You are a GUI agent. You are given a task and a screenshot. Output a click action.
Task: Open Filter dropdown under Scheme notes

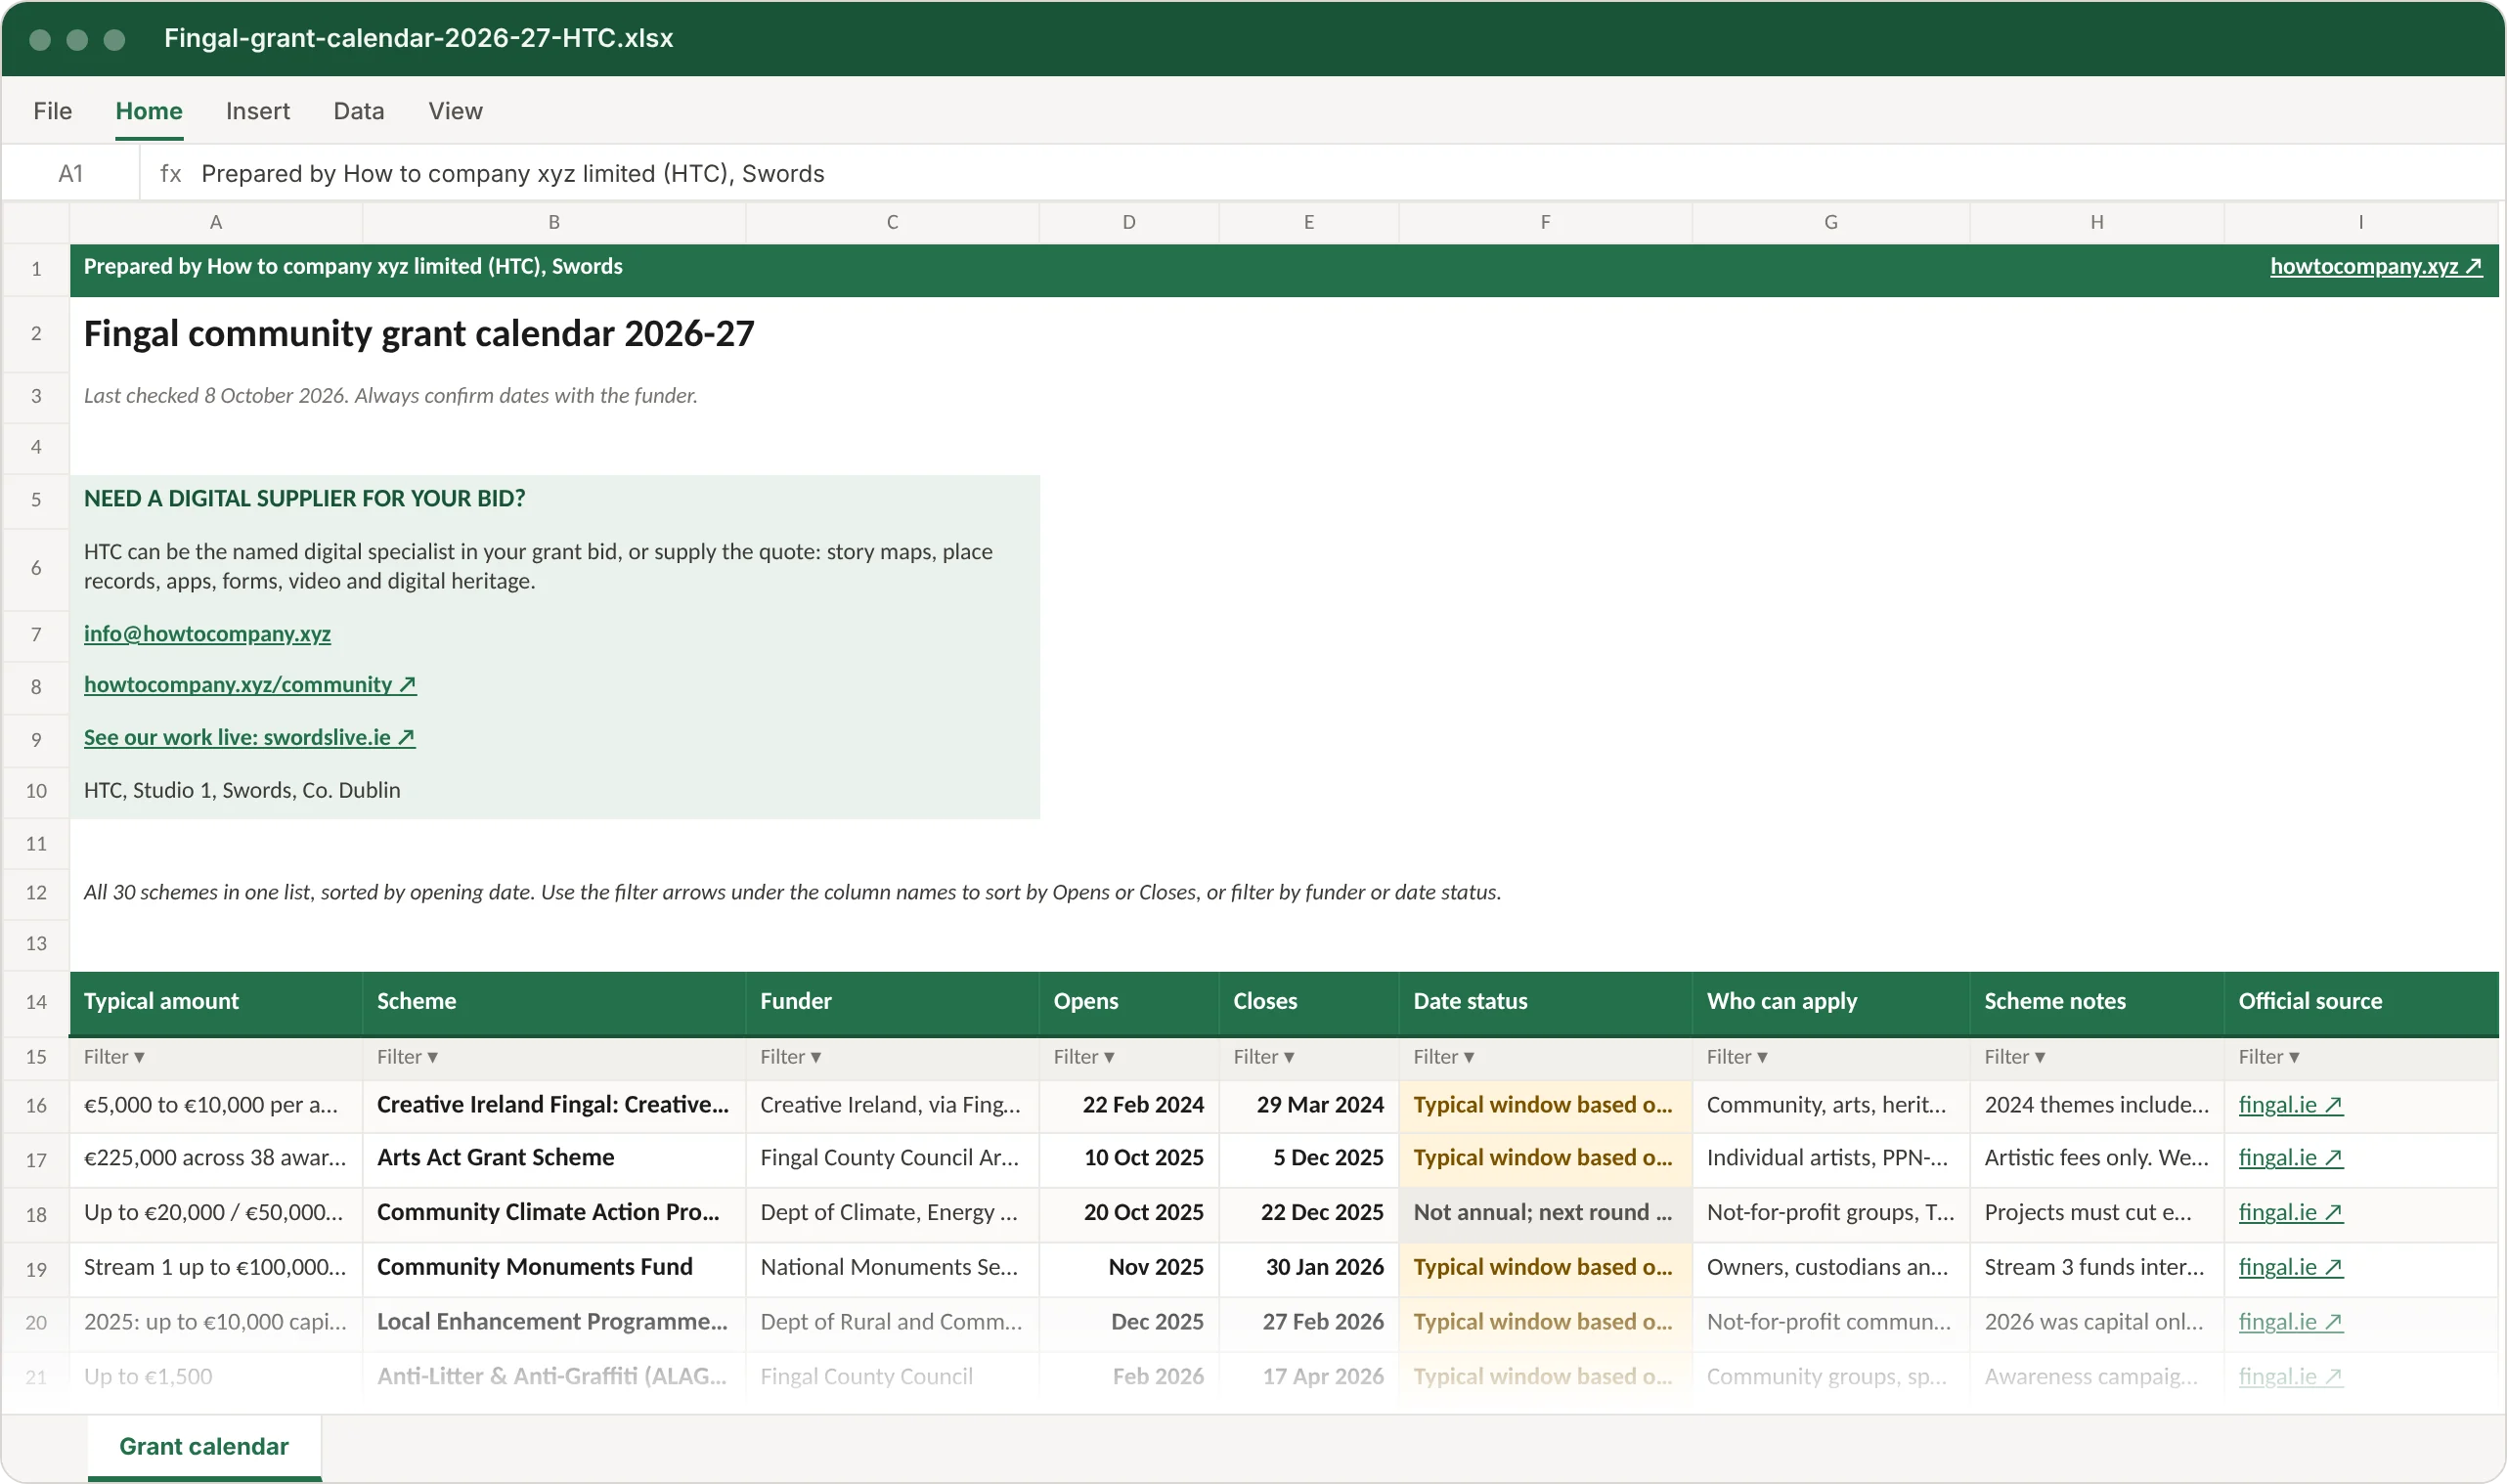click(2015, 1057)
